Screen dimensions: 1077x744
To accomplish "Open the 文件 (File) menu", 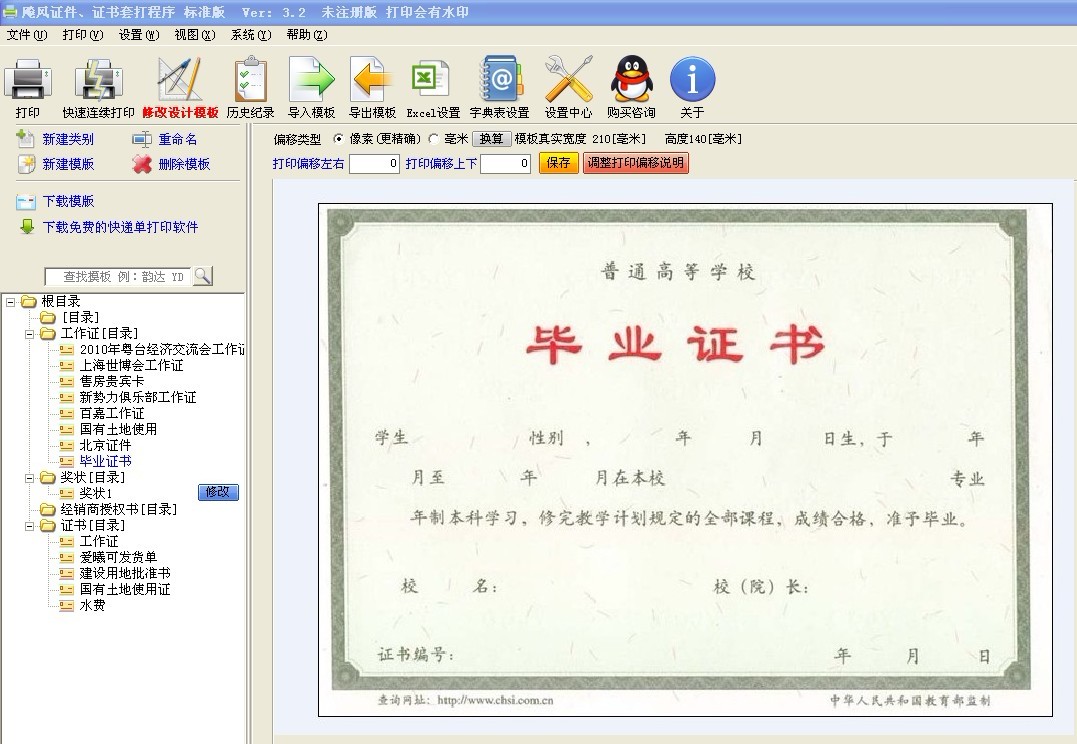I will click(x=26, y=34).
